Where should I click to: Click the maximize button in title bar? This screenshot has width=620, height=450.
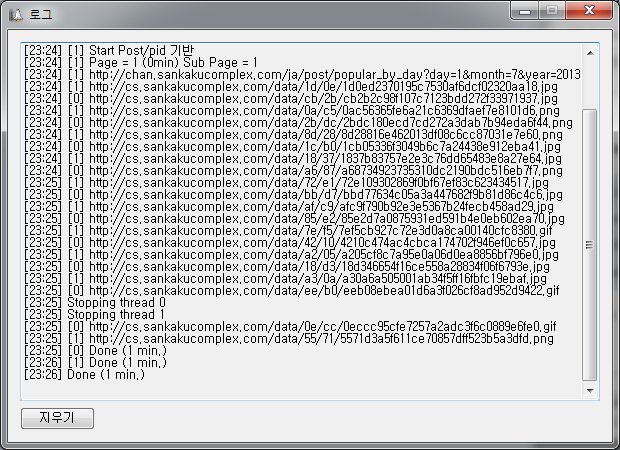point(552,11)
